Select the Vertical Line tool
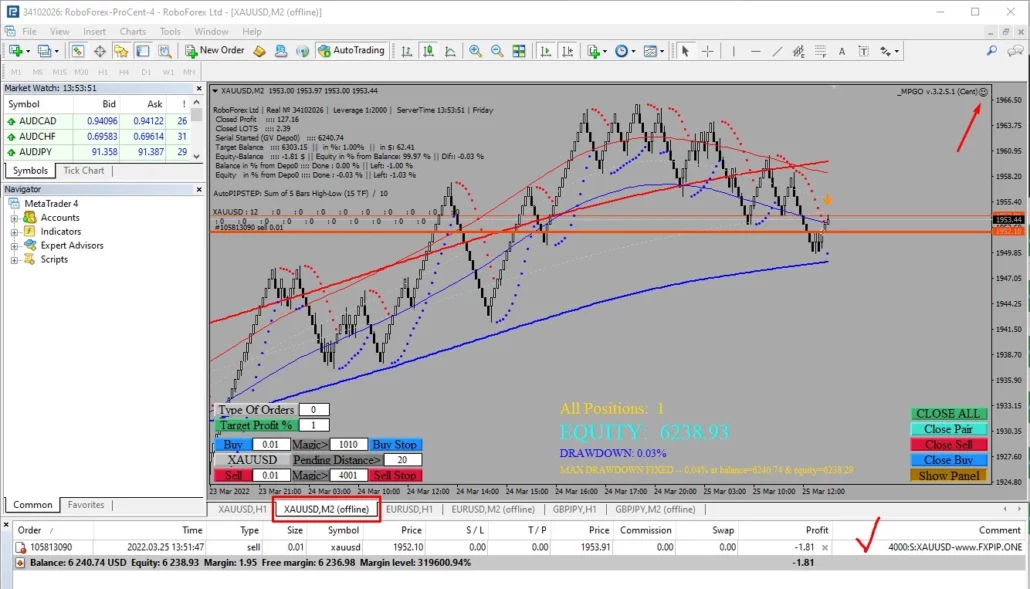1030x589 pixels. pos(733,51)
